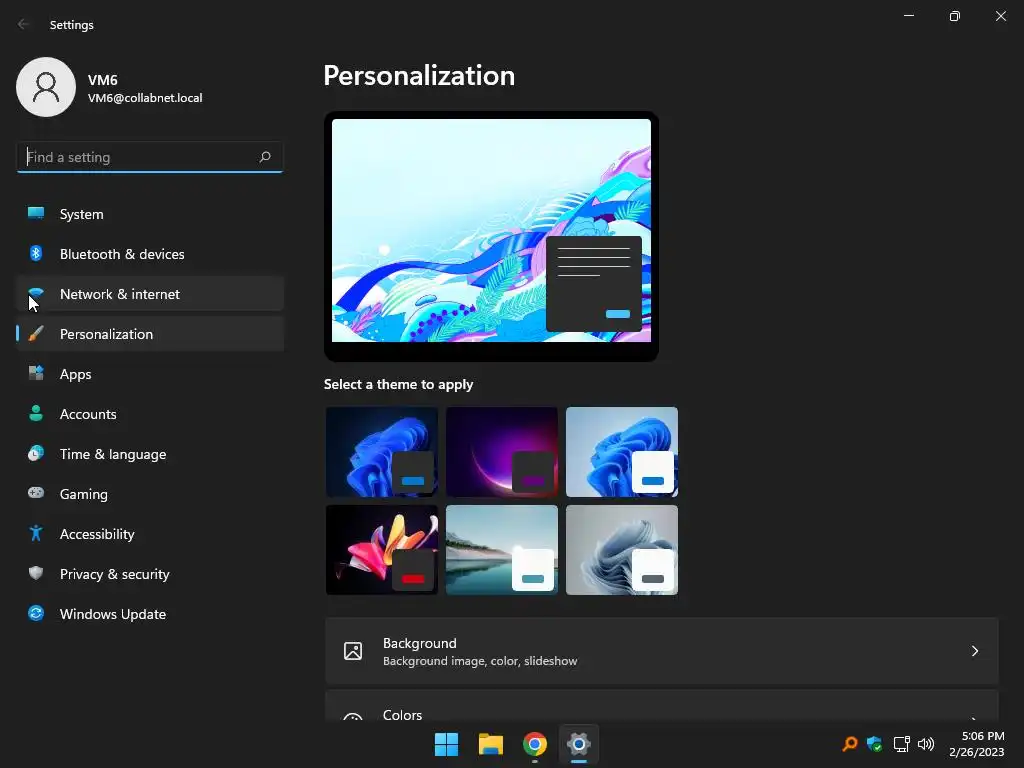
Task: Click the VM6 user name
Action: pyautogui.click(x=103, y=80)
